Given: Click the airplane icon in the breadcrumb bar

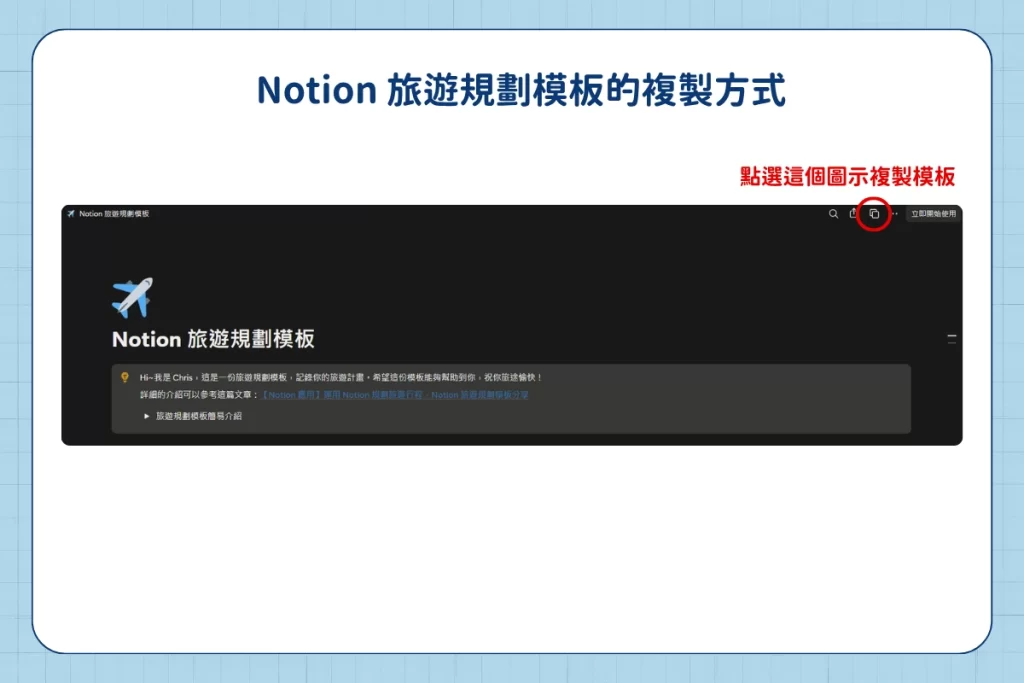Looking at the screenshot, I should tap(71, 213).
